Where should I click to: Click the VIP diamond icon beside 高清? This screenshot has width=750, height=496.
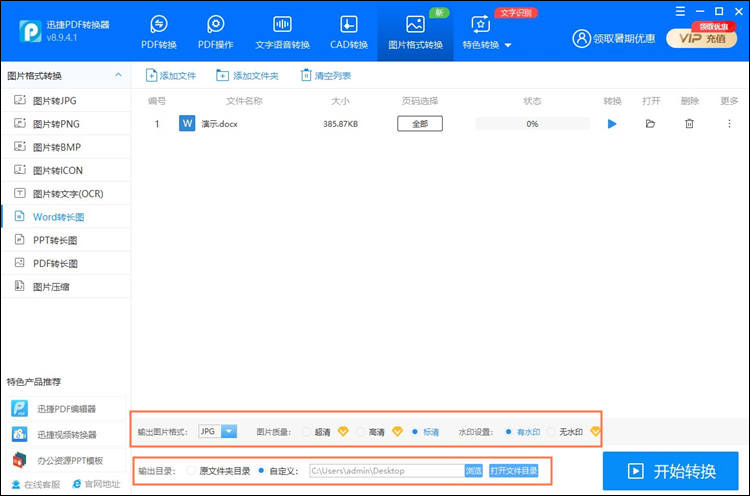click(x=397, y=431)
